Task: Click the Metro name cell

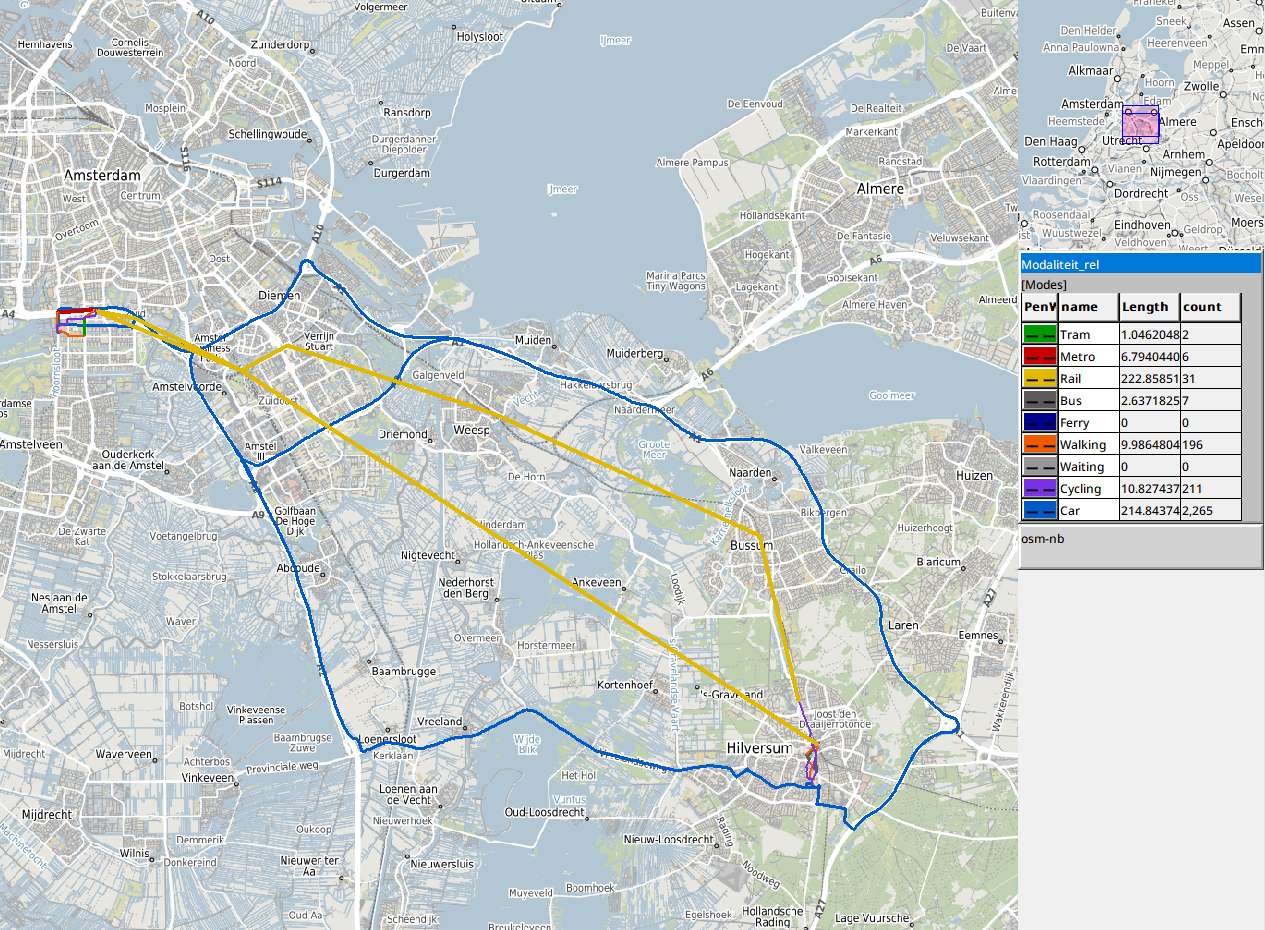Action: coord(1088,357)
